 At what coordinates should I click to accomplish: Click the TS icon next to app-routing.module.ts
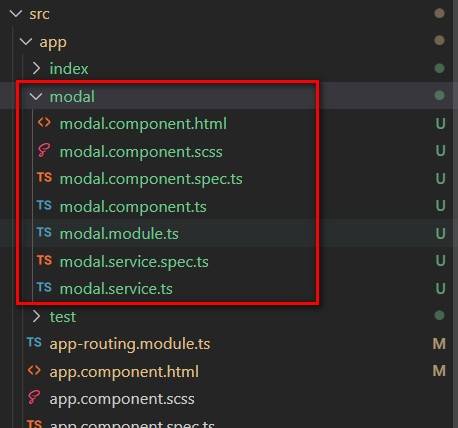point(34,342)
